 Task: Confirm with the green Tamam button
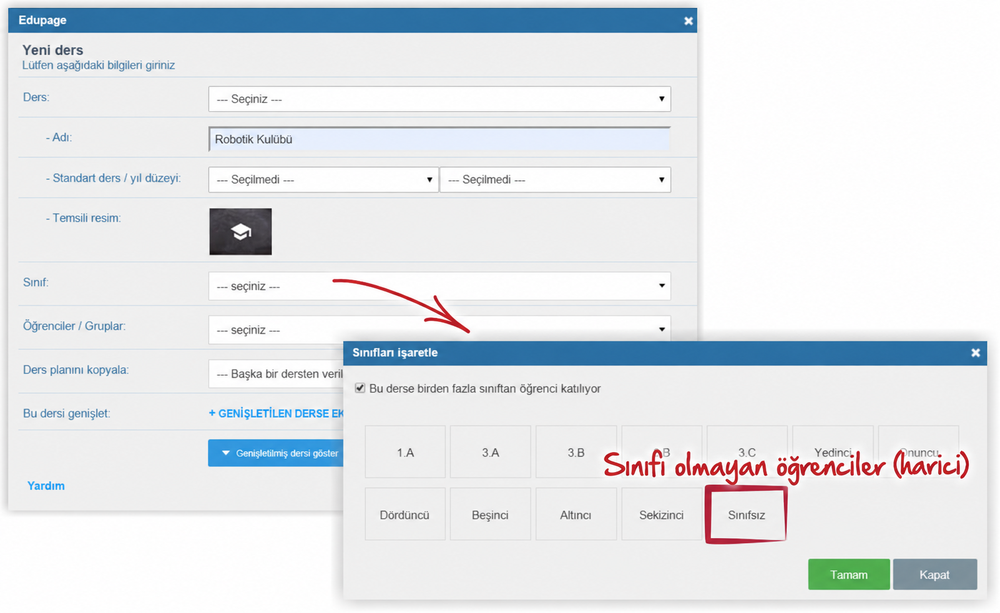click(x=849, y=575)
